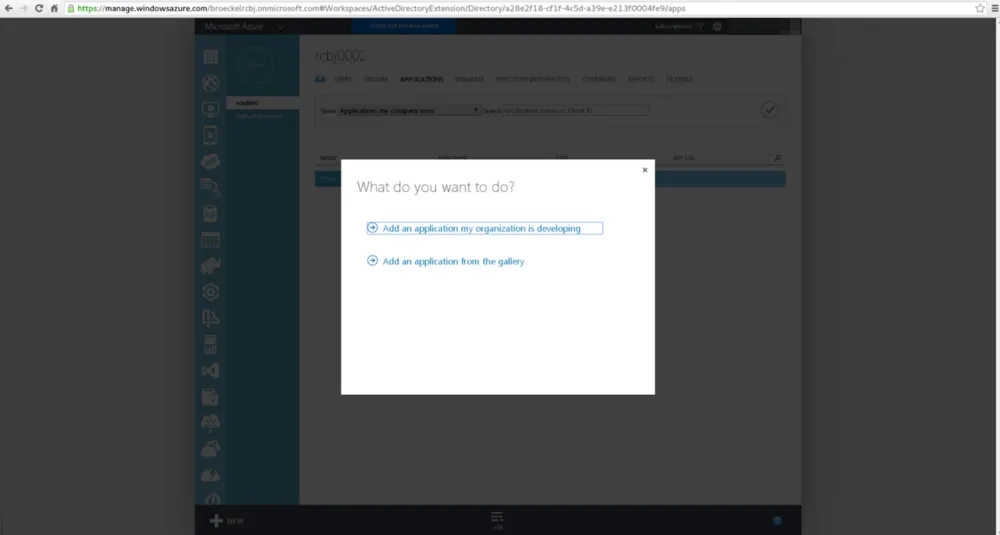Bookmark page with the star icon
The height and width of the screenshot is (535, 1000).
pyautogui.click(x=980, y=8)
